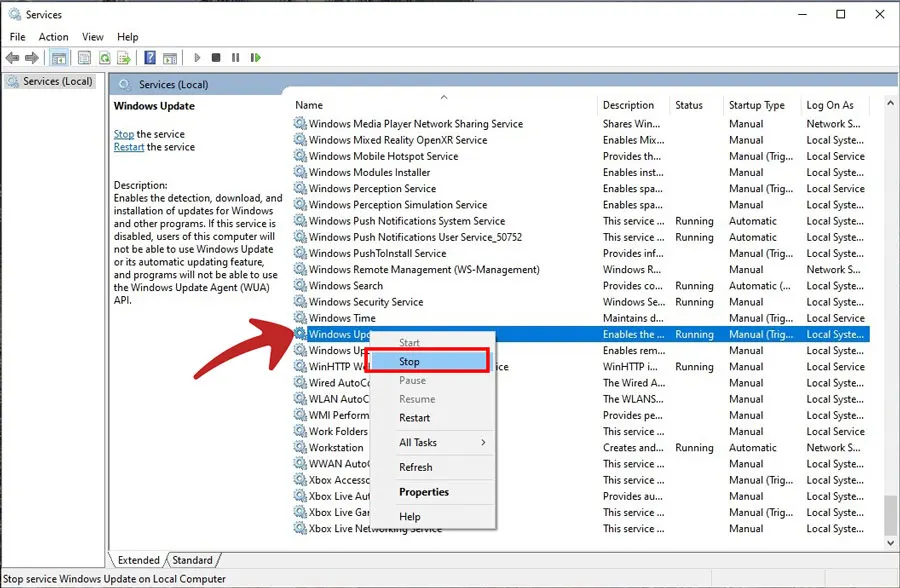Click the Running status of Windows Update
This screenshot has width=900, height=588.
[694, 334]
